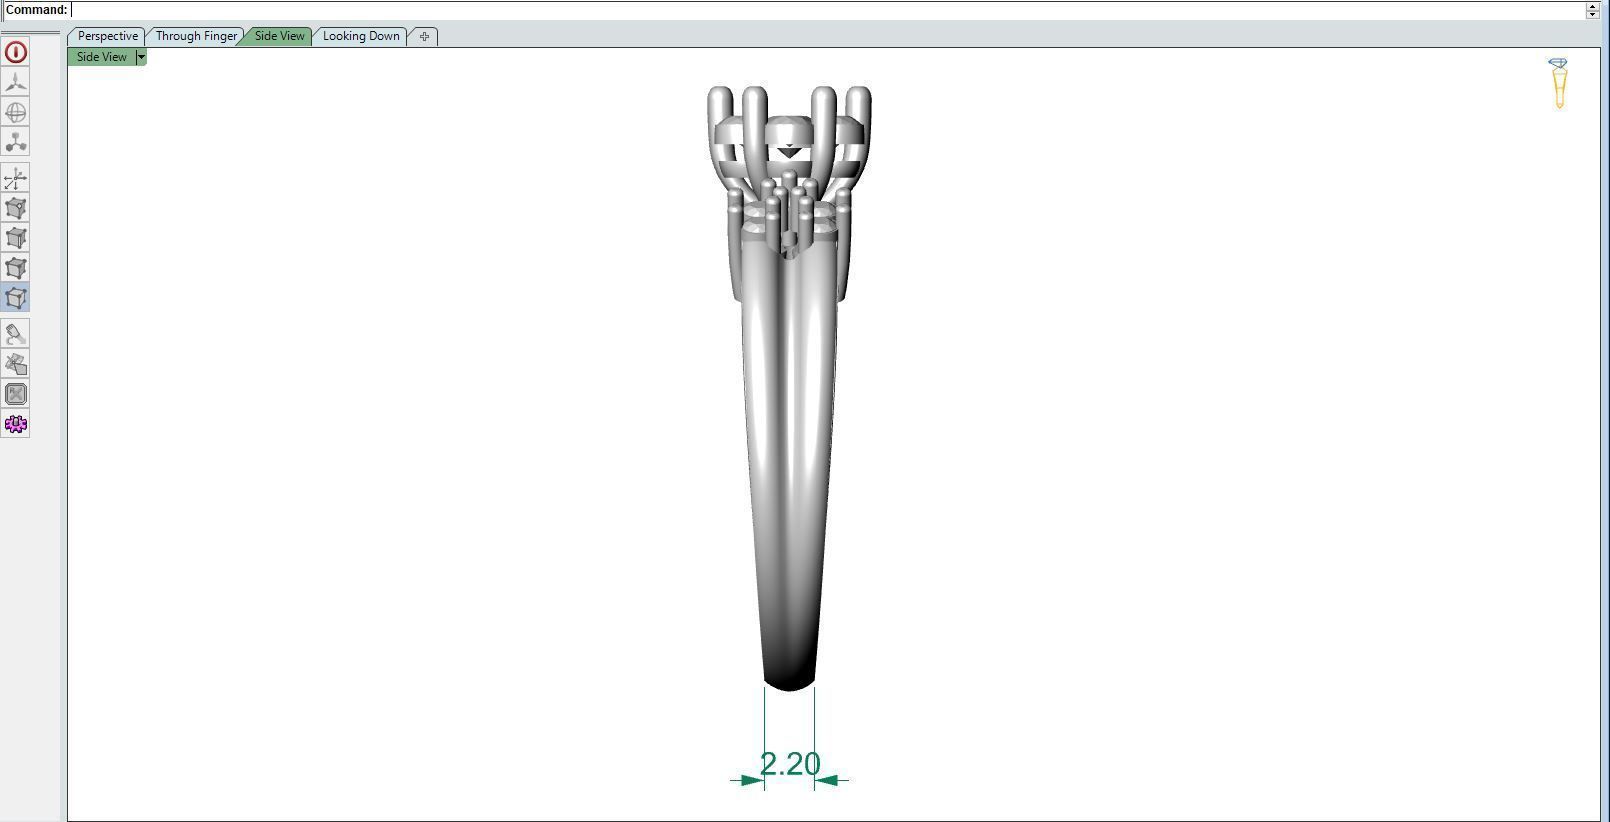This screenshot has width=1610, height=822.
Task: Select the paint bucket material icon
Action: point(16,334)
